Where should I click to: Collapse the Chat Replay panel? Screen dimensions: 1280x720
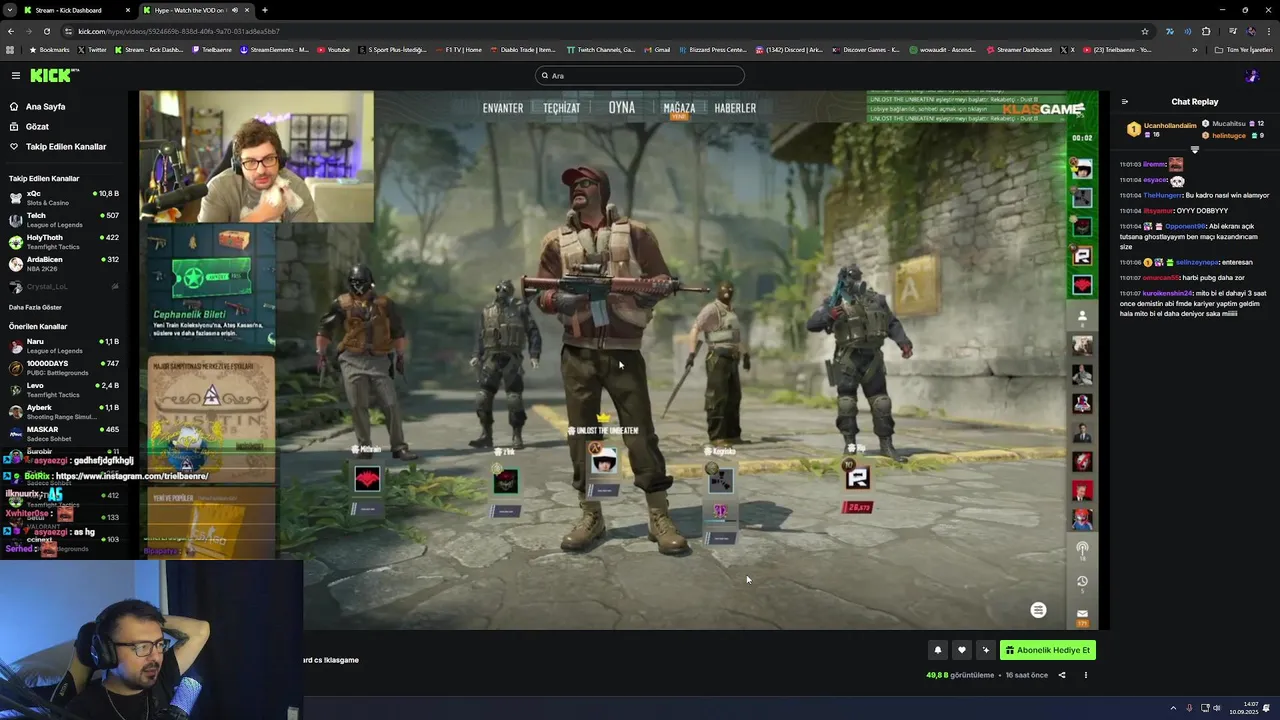[x=1124, y=101]
